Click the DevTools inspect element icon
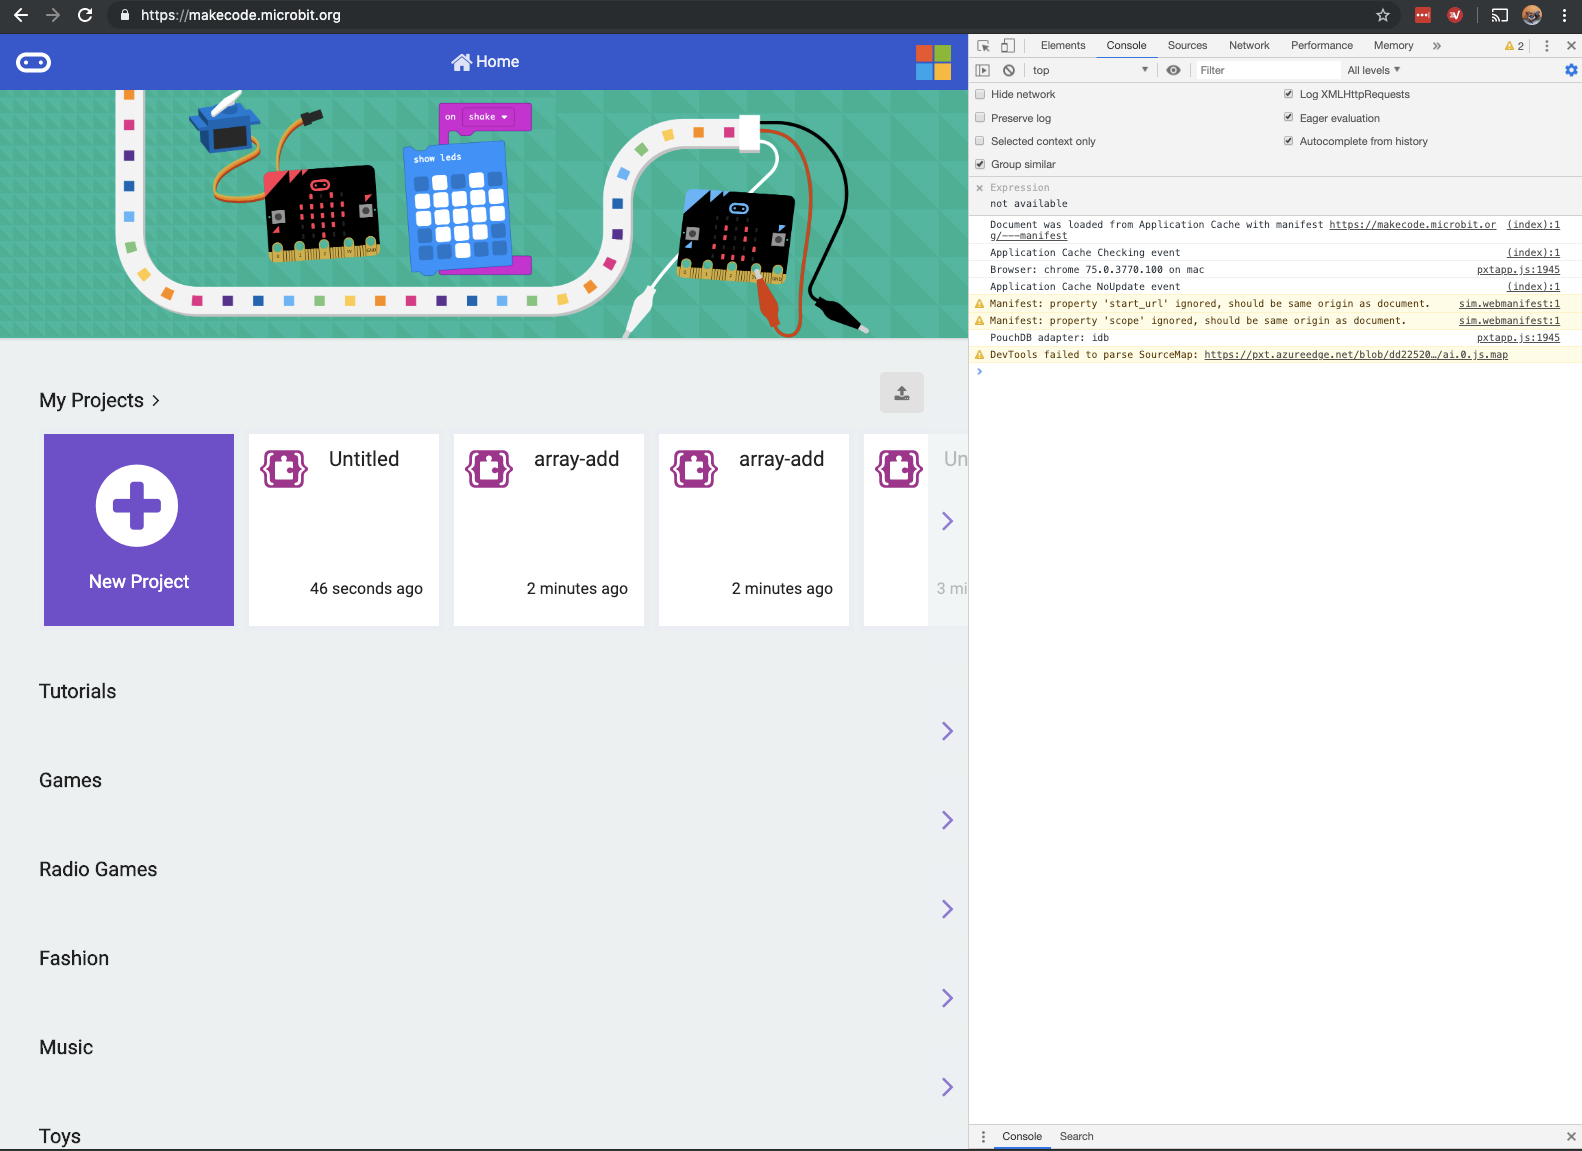This screenshot has width=1582, height=1151. tap(983, 46)
